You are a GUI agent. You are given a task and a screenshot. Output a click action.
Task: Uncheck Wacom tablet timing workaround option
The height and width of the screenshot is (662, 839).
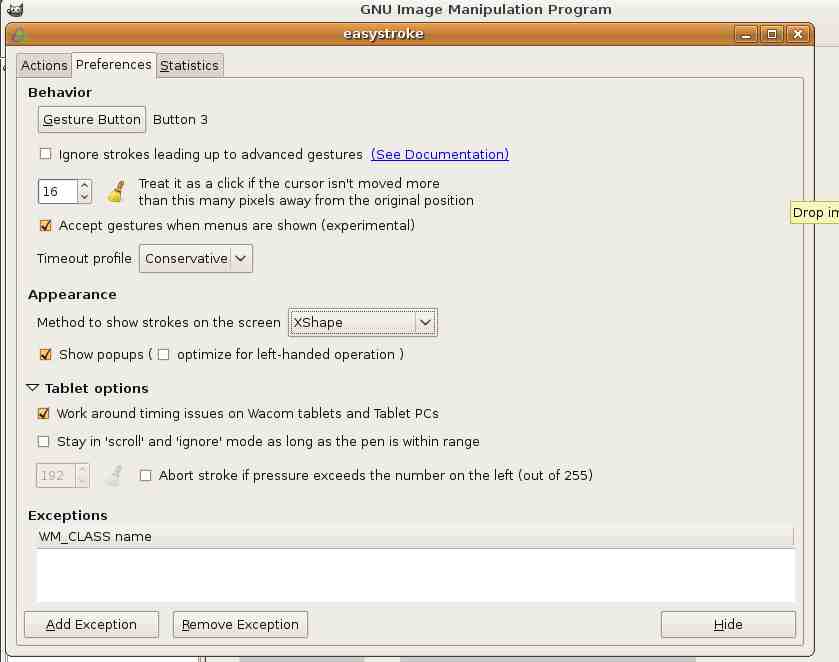(x=43, y=414)
